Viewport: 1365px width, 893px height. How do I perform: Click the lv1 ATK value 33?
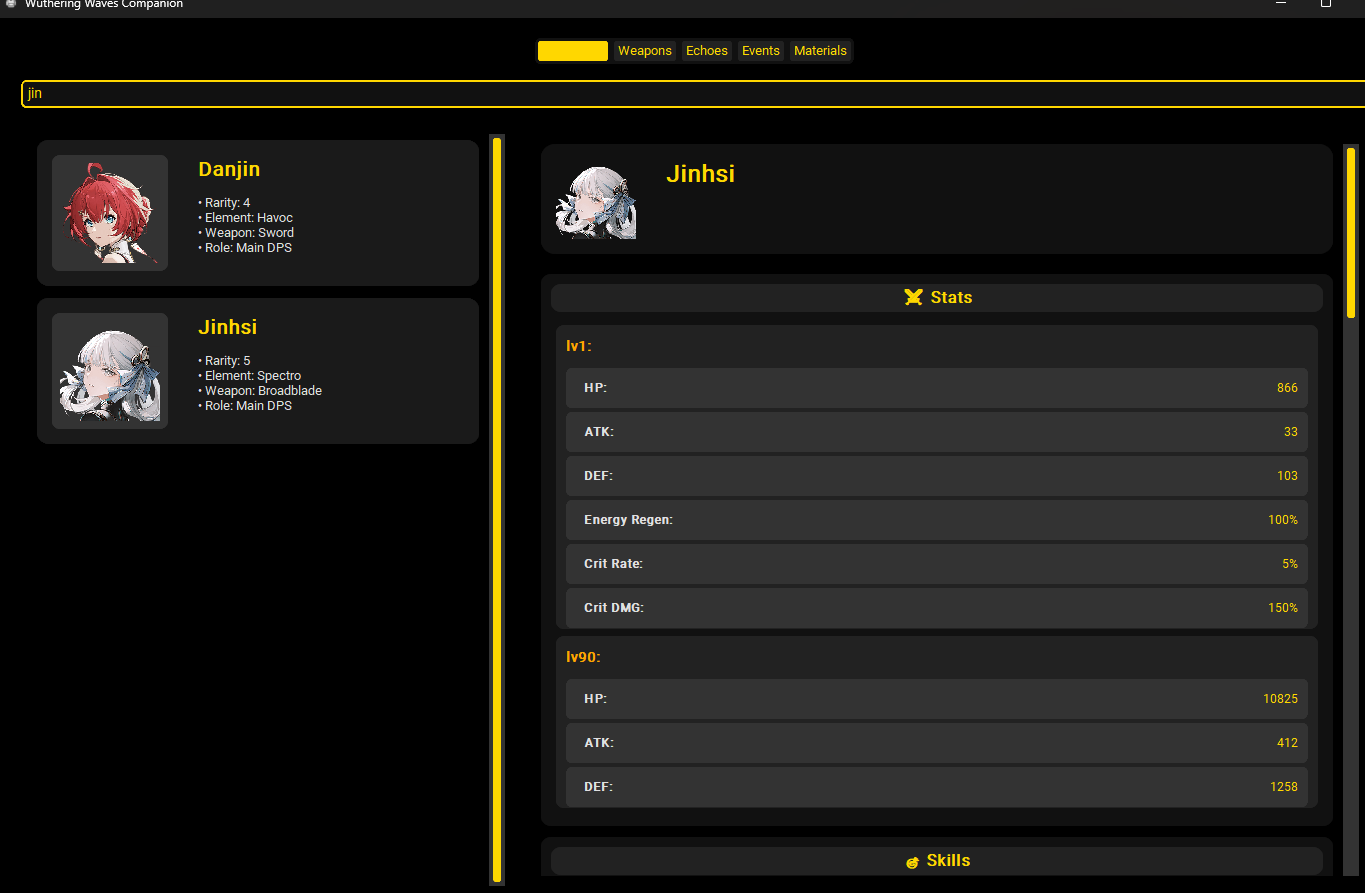[x=1291, y=432]
